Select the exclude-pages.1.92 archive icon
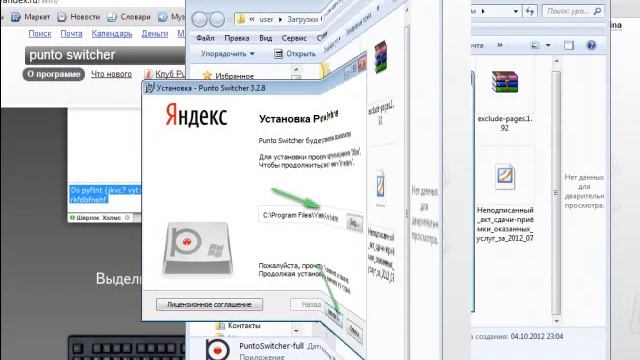The image size is (640, 360). coord(505,82)
